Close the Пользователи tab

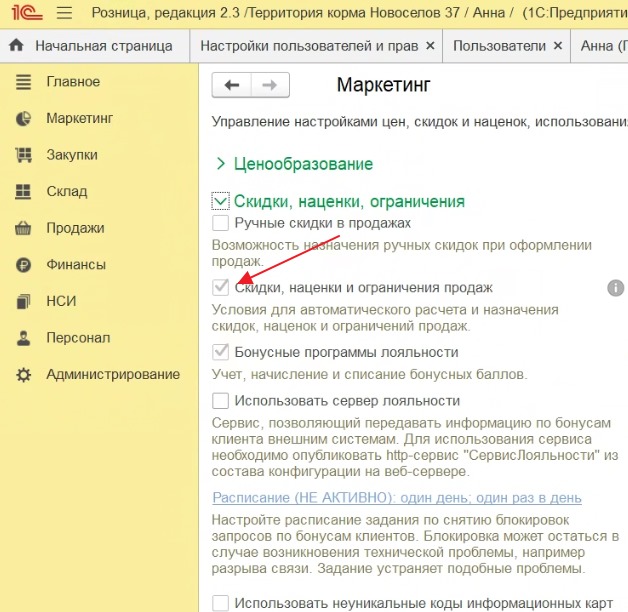pos(558,46)
